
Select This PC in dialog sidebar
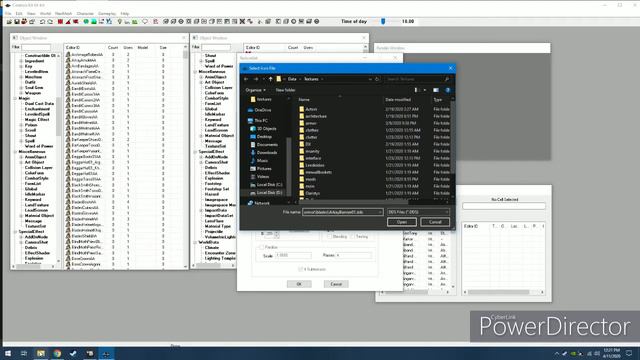[x=261, y=121]
